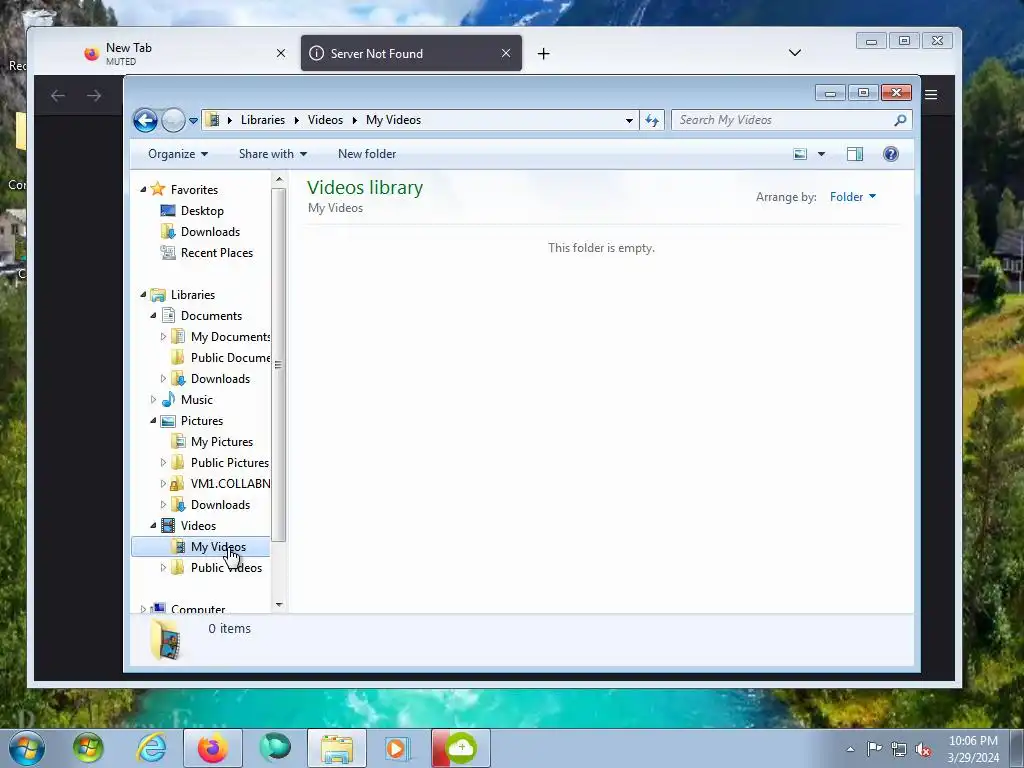Click the Explorer Forward arrow button
1024x768 pixels.
[x=173, y=120]
